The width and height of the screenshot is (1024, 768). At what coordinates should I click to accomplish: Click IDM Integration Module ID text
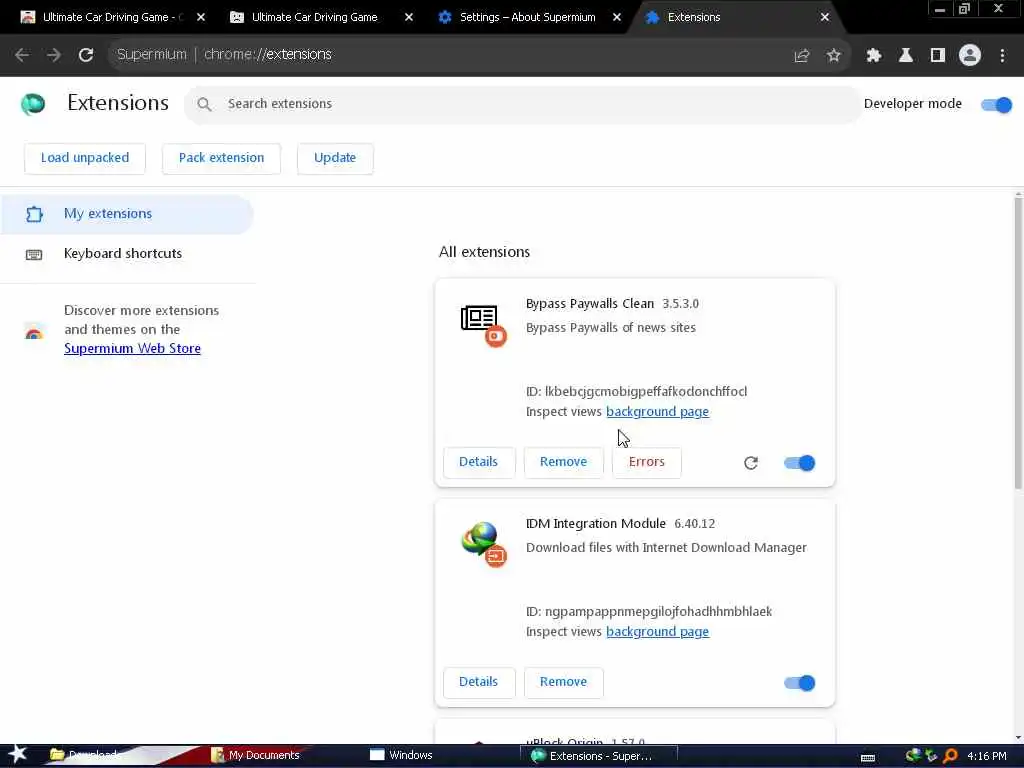click(649, 612)
